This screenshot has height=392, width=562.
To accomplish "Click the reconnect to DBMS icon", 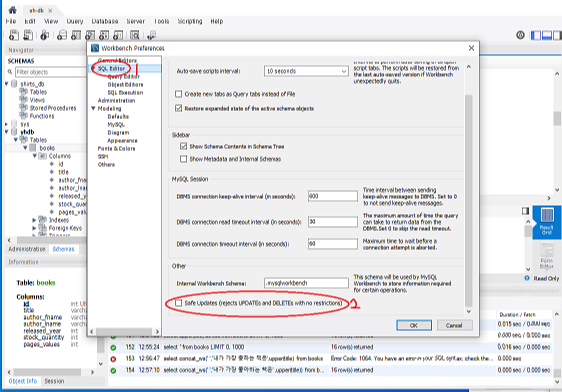I will coord(152,35).
